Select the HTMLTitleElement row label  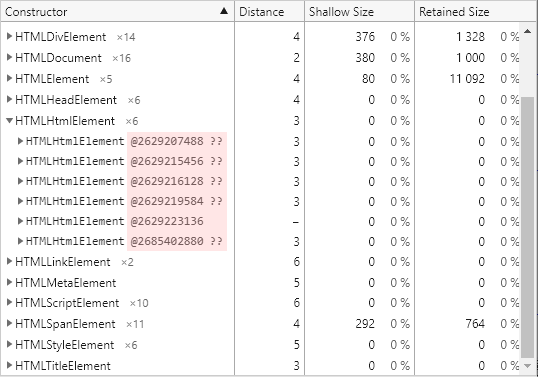click(x=63, y=366)
